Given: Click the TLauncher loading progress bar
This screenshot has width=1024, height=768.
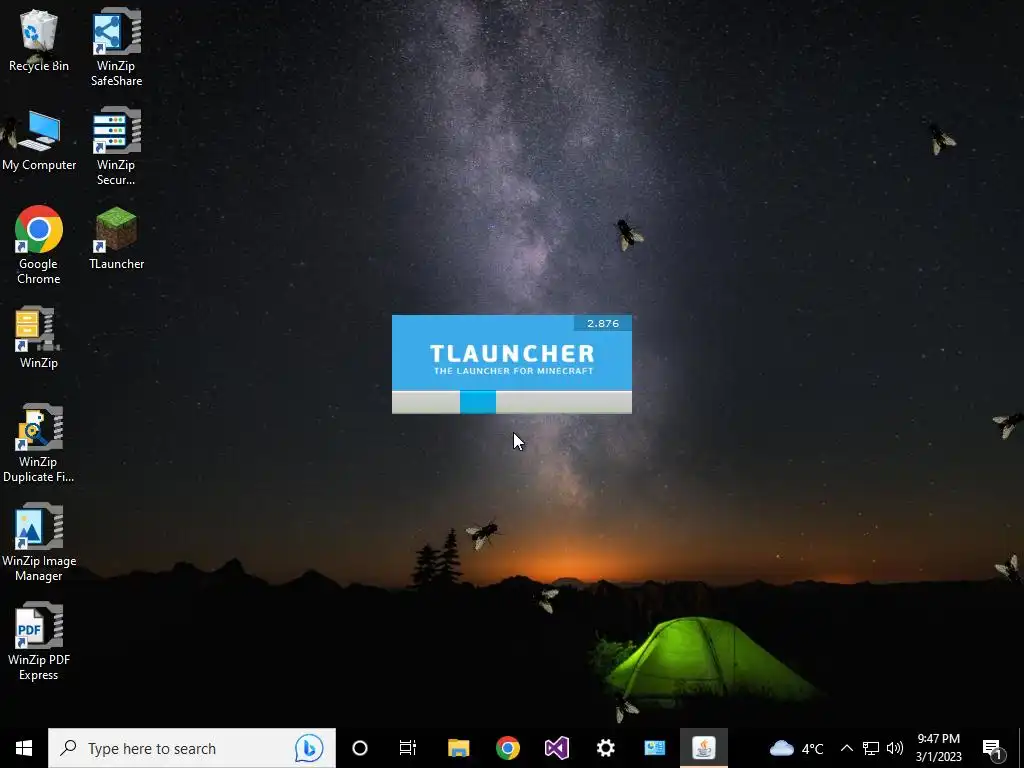Looking at the screenshot, I should [511, 402].
